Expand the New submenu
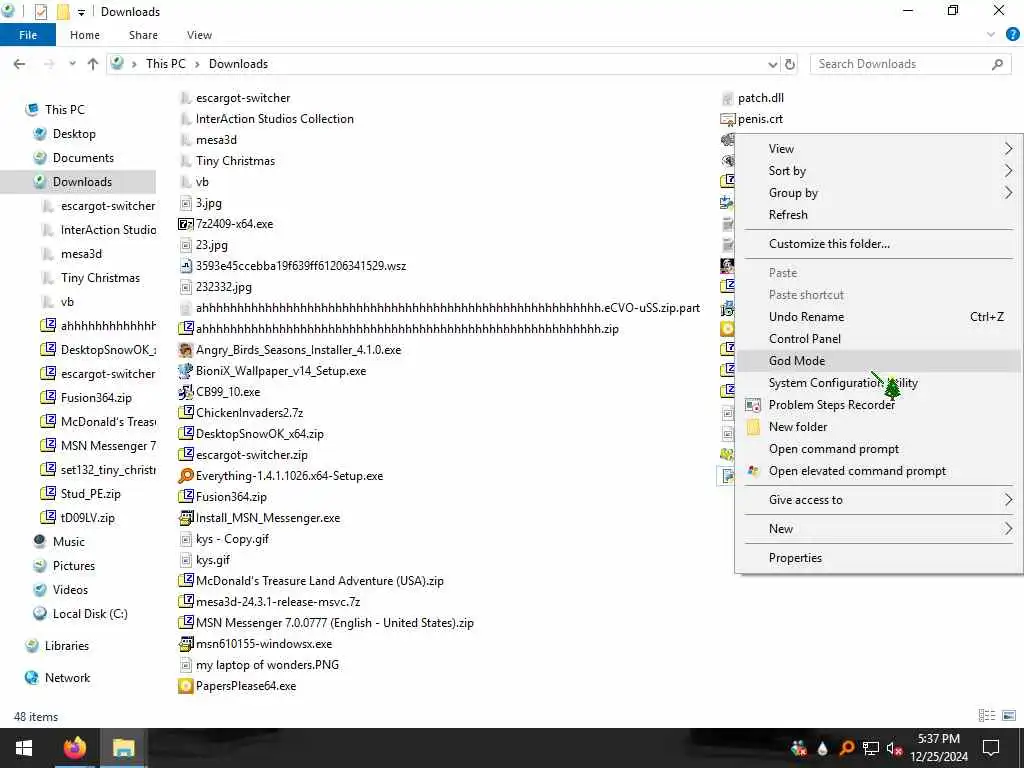The width and height of the screenshot is (1024, 768). [x=1008, y=529]
